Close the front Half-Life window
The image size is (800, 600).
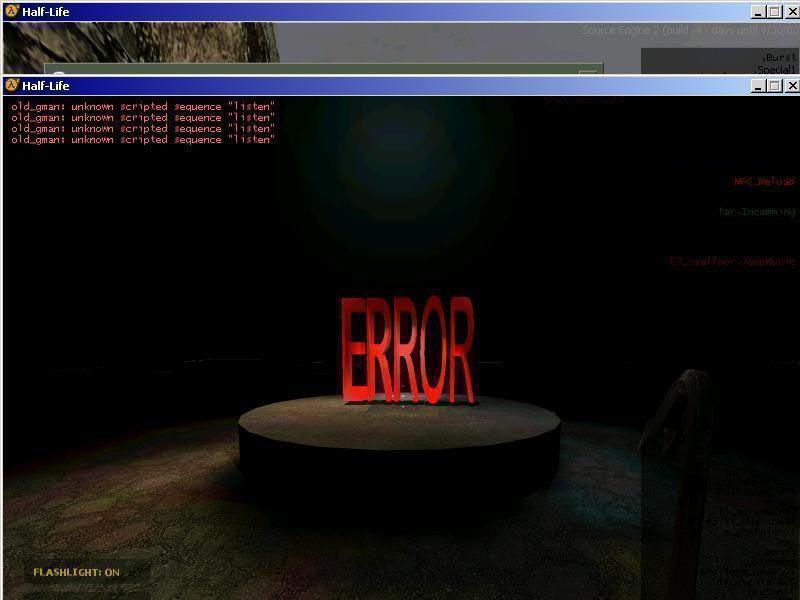click(791, 86)
